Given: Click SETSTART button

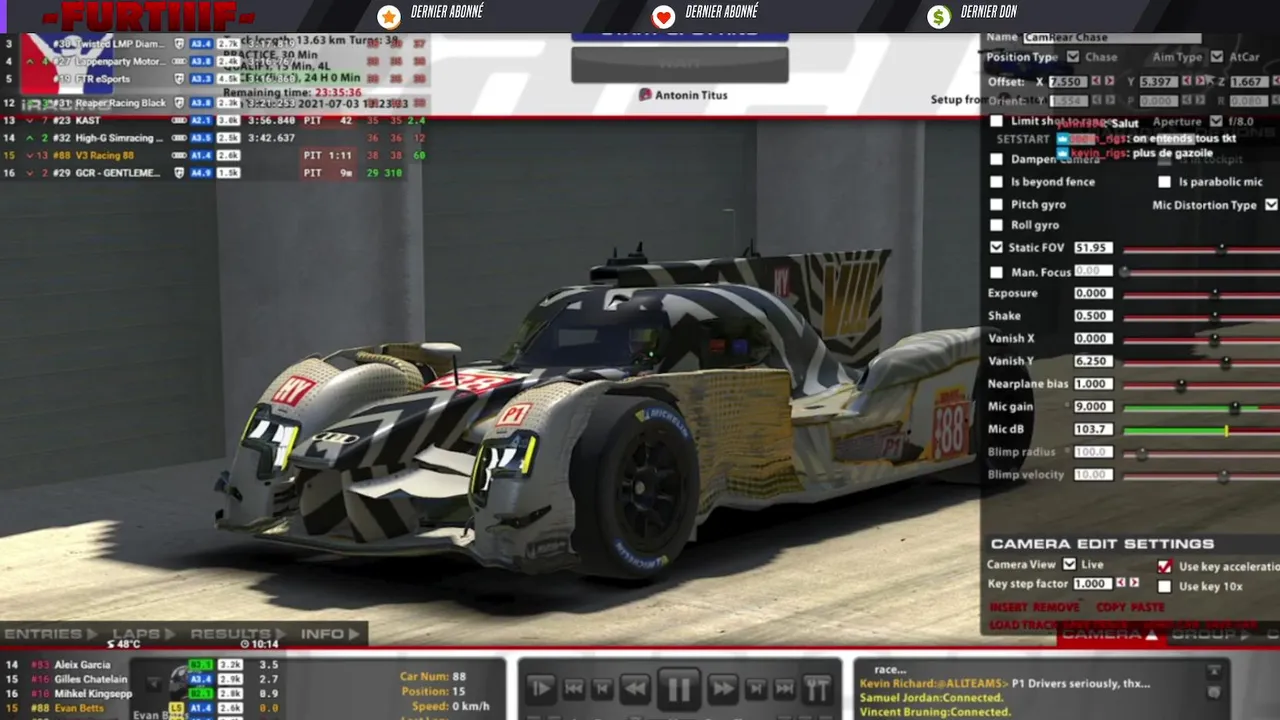Looking at the screenshot, I should [1023, 139].
